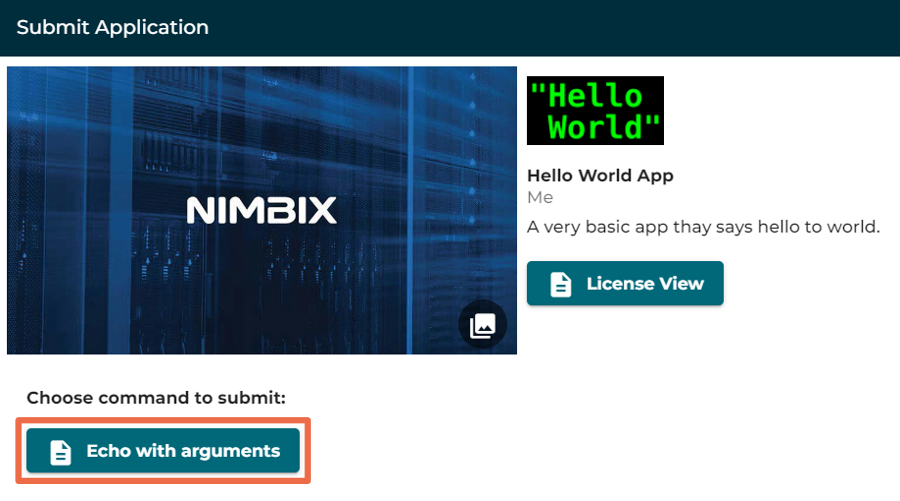Click the Echo with arguments button

point(163,451)
